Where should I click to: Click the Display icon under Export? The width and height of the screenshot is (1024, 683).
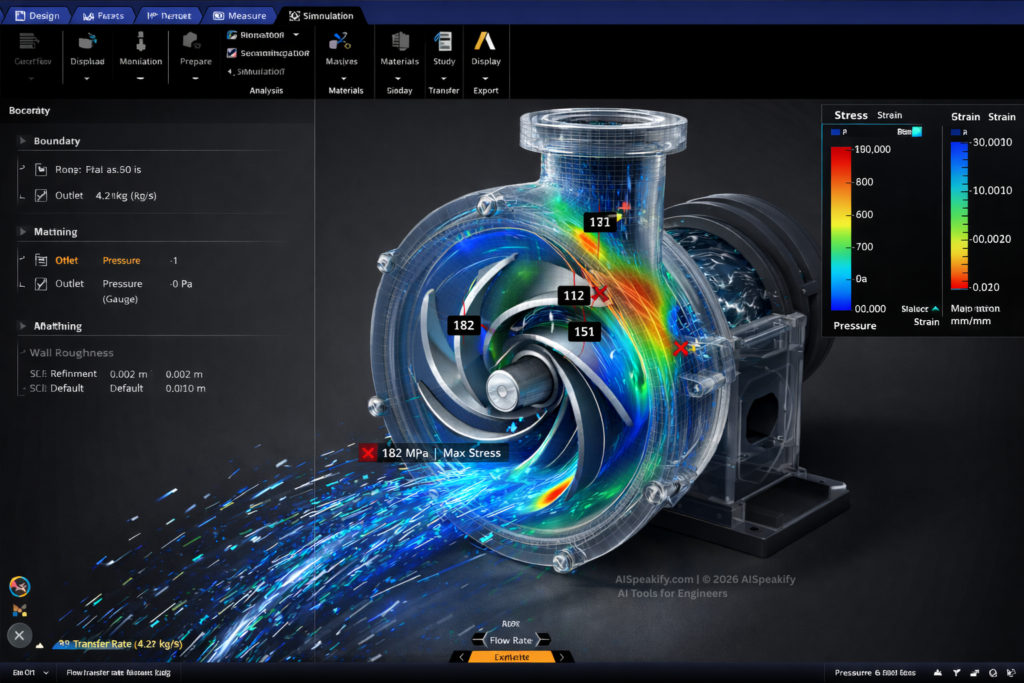(x=485, y=45)
